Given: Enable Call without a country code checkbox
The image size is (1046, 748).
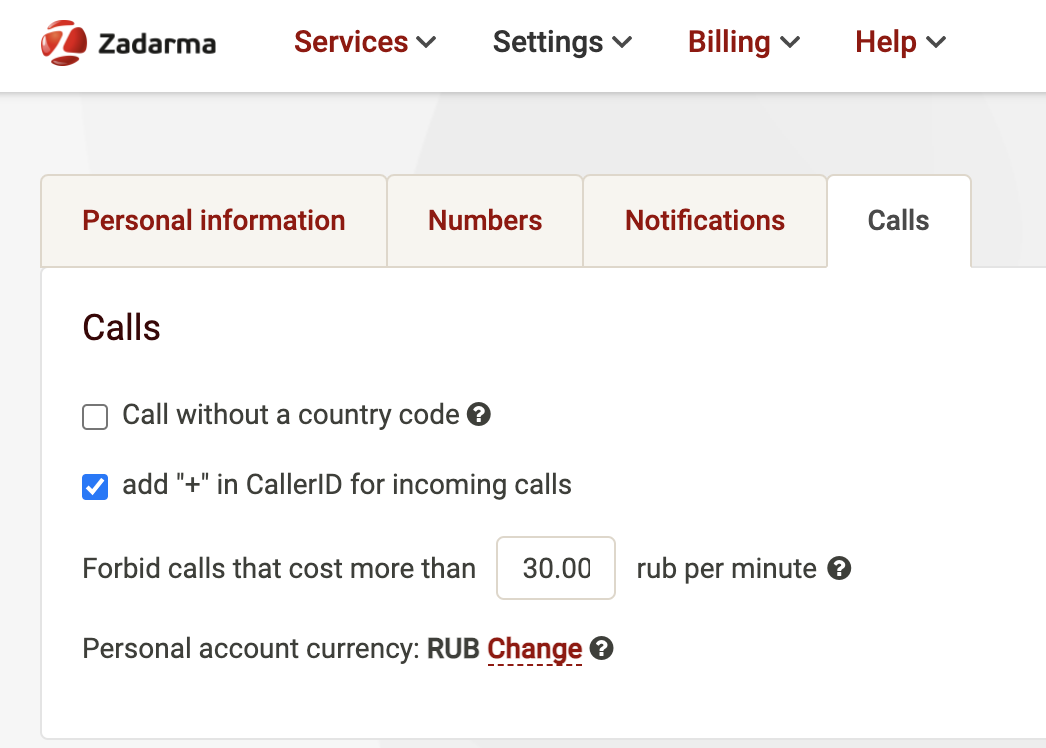Looking at the screenshot, I should [95, 416].
